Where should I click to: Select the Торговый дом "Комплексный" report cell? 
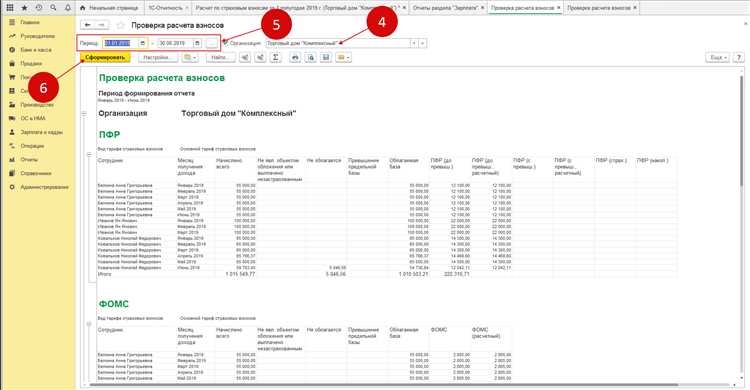239,113
